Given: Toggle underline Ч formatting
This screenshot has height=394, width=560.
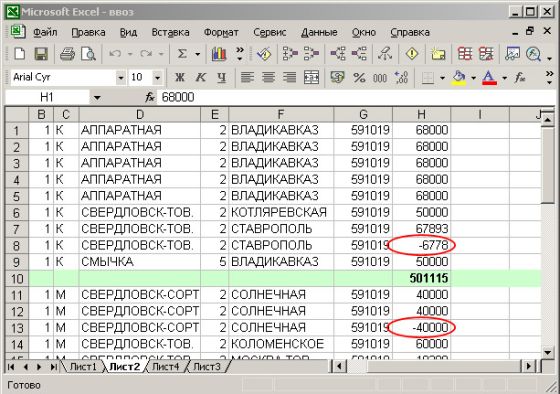Looking at the screenshot, I should pyautogui.click(x=222, y=77).
